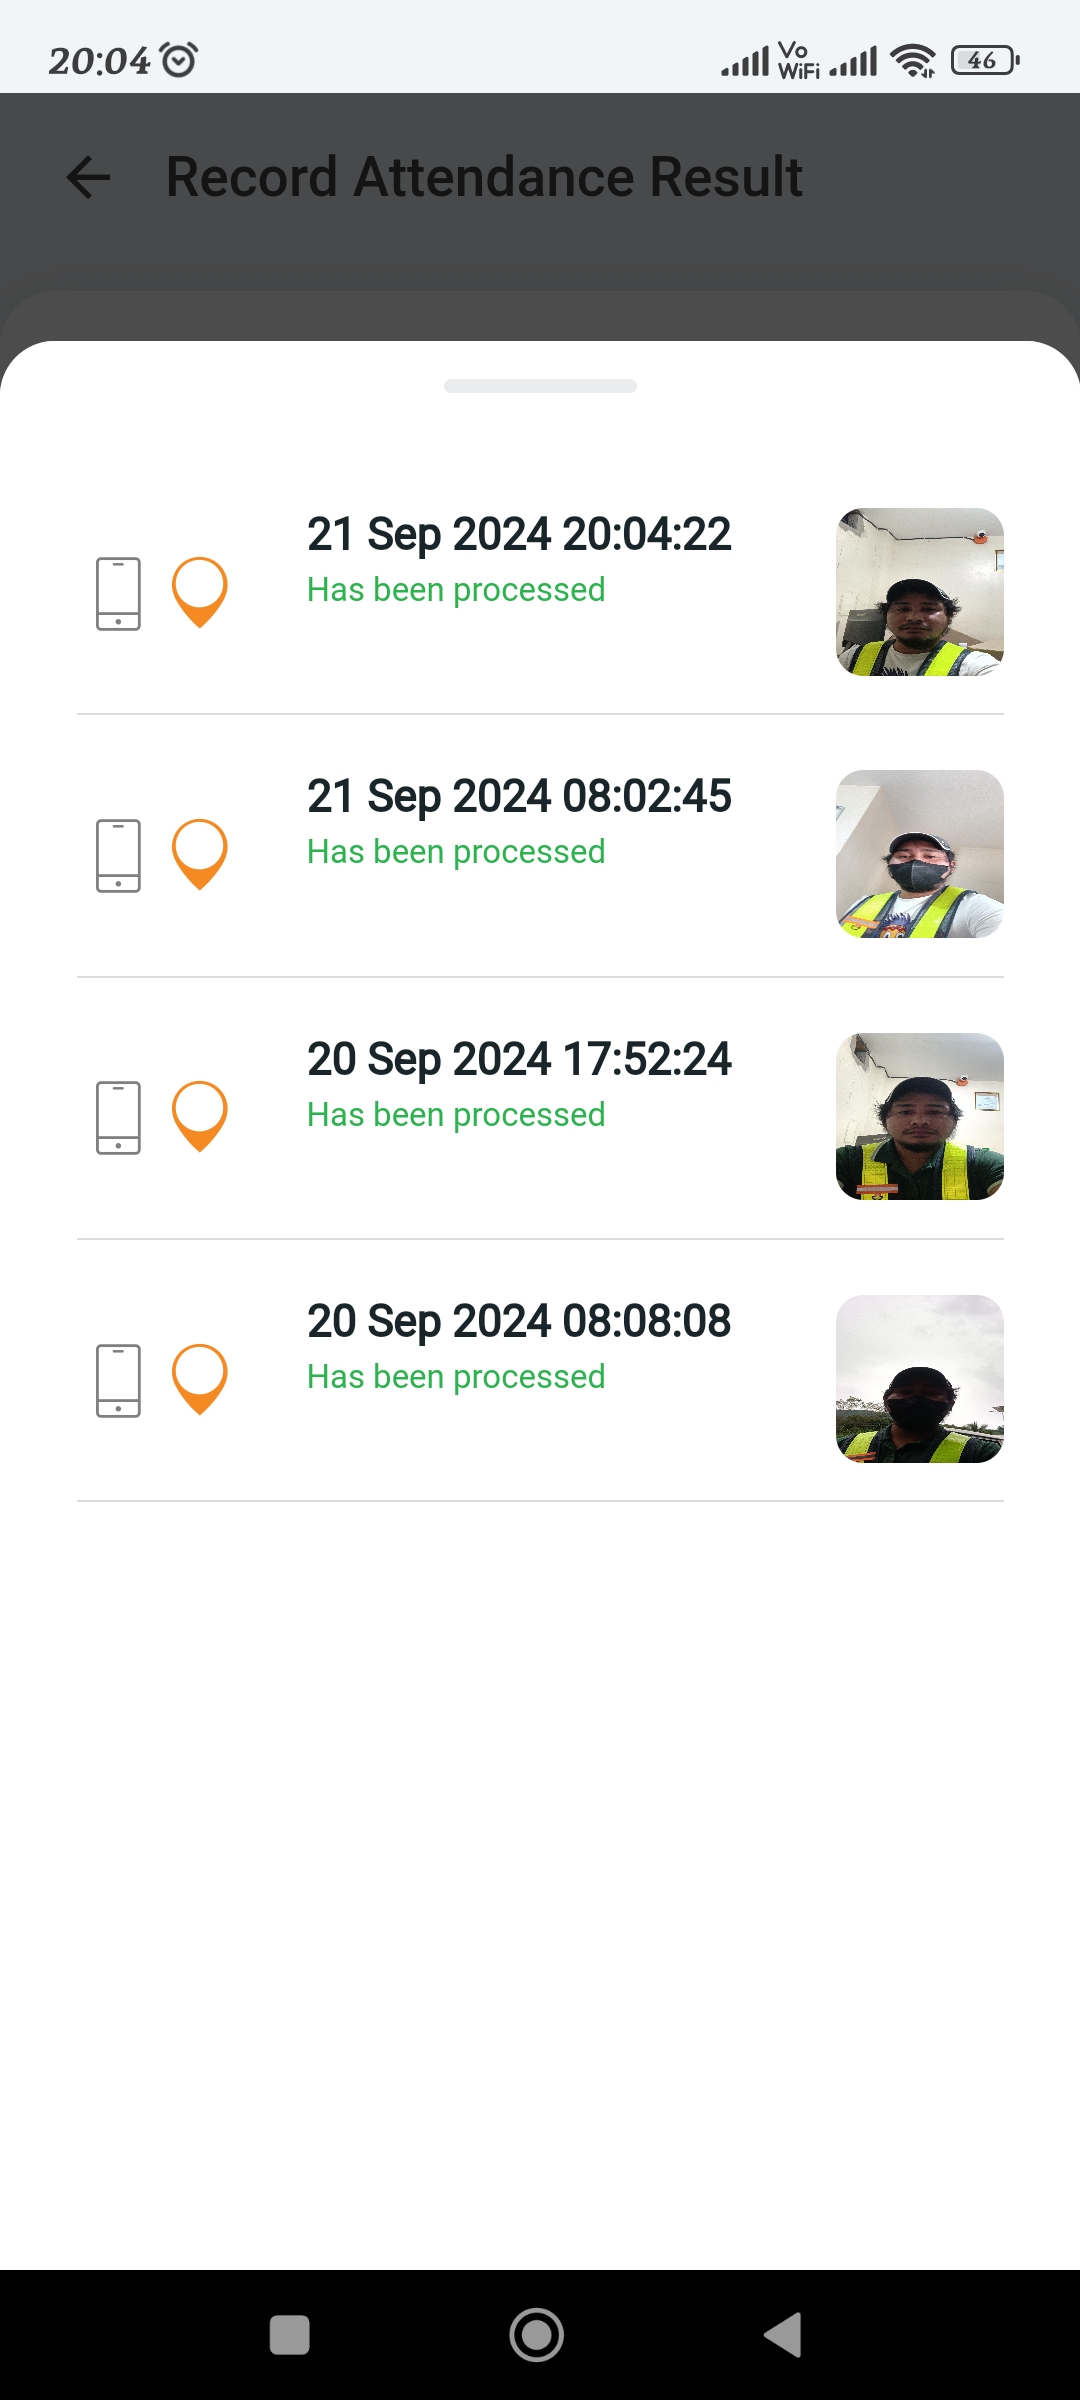Tap phone icon for 08:02:45 record
1080x2400 pixels.
pos(118,855)
